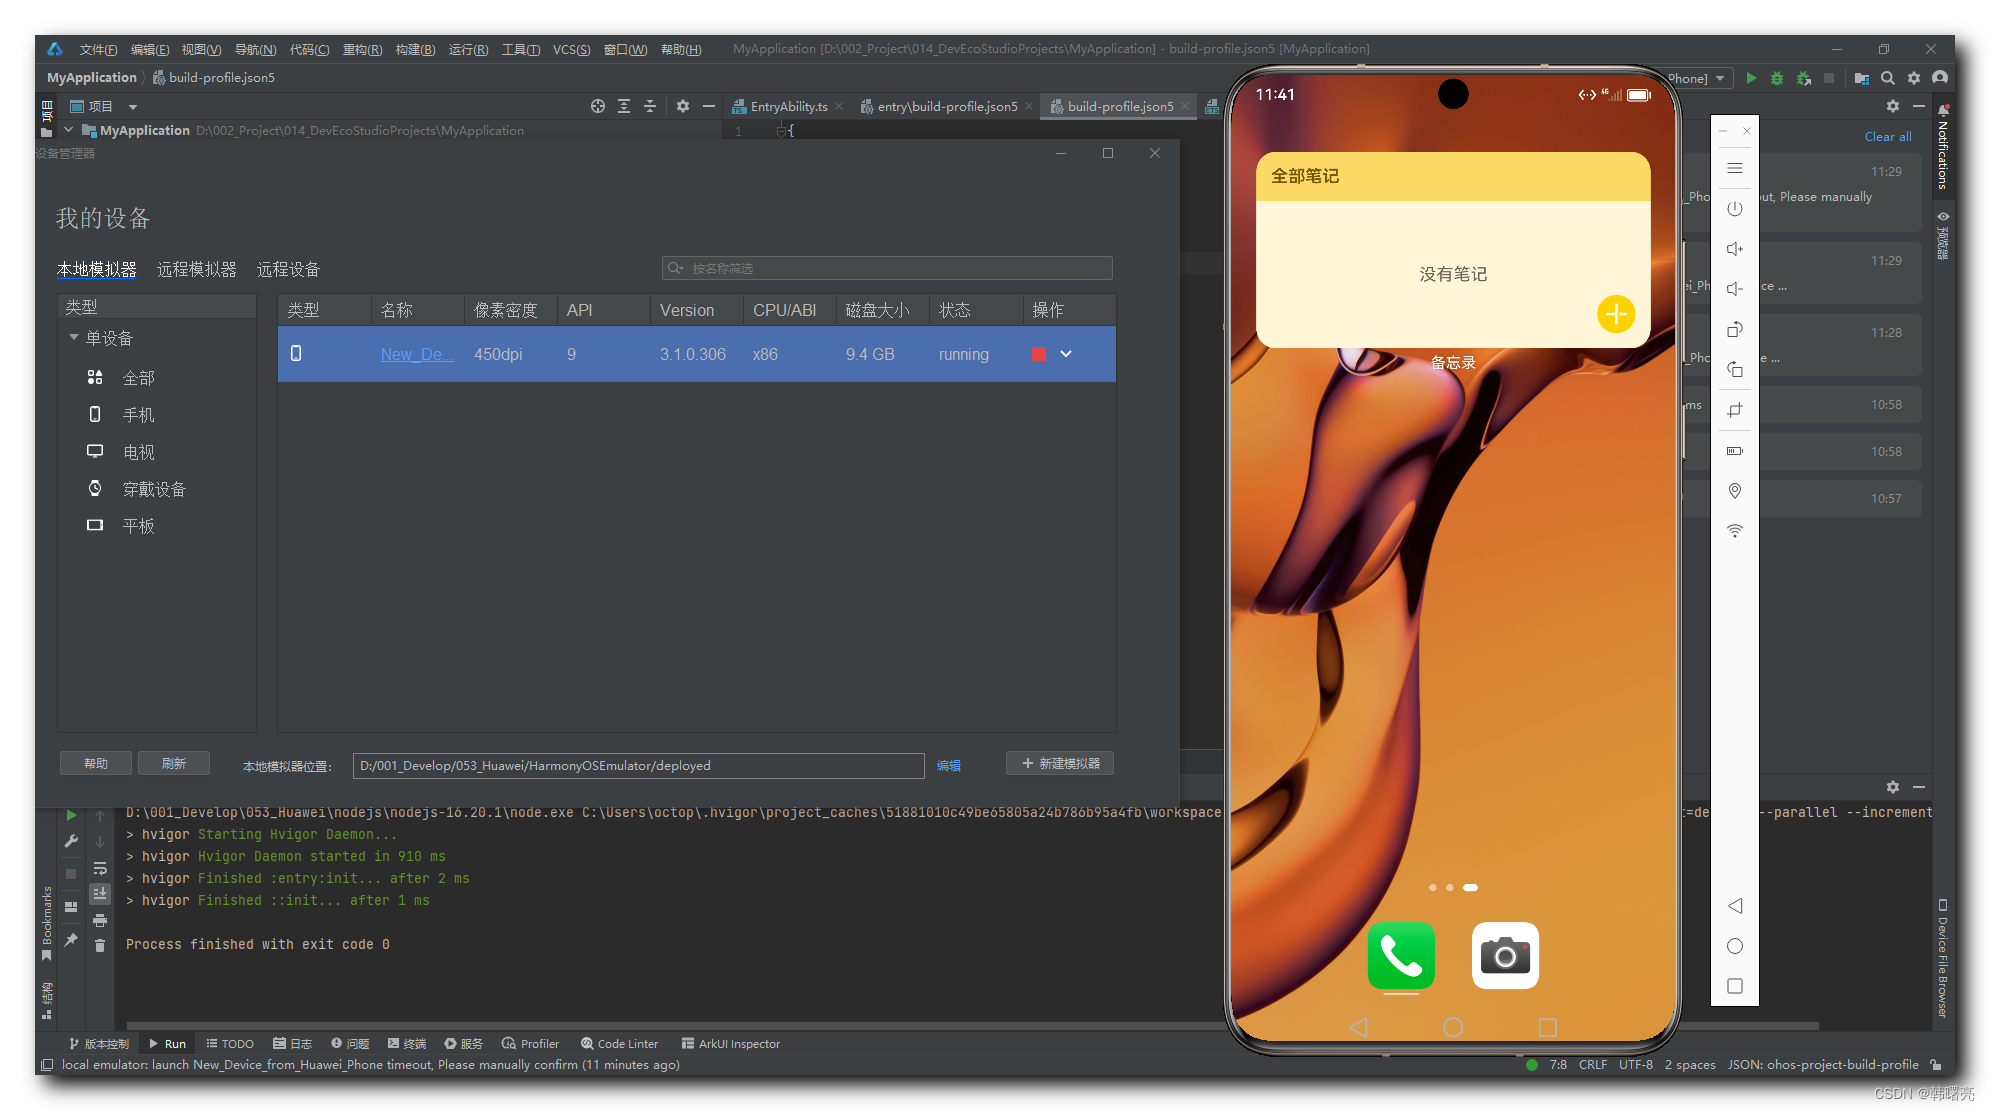Click yellow plus to add note
Screen dimensions: 1990x1110
(x=1615, y=314)
